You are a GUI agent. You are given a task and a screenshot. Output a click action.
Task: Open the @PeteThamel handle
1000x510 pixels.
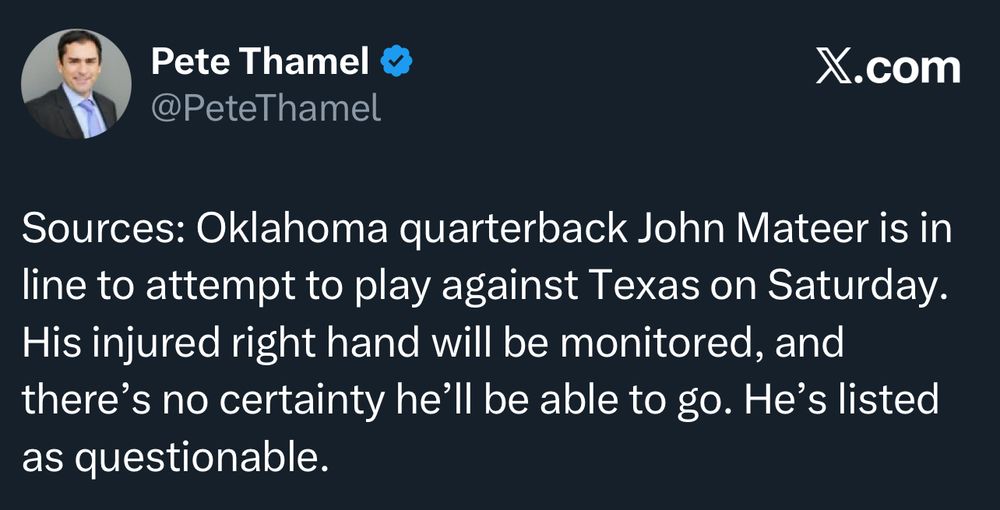point(265,107)
